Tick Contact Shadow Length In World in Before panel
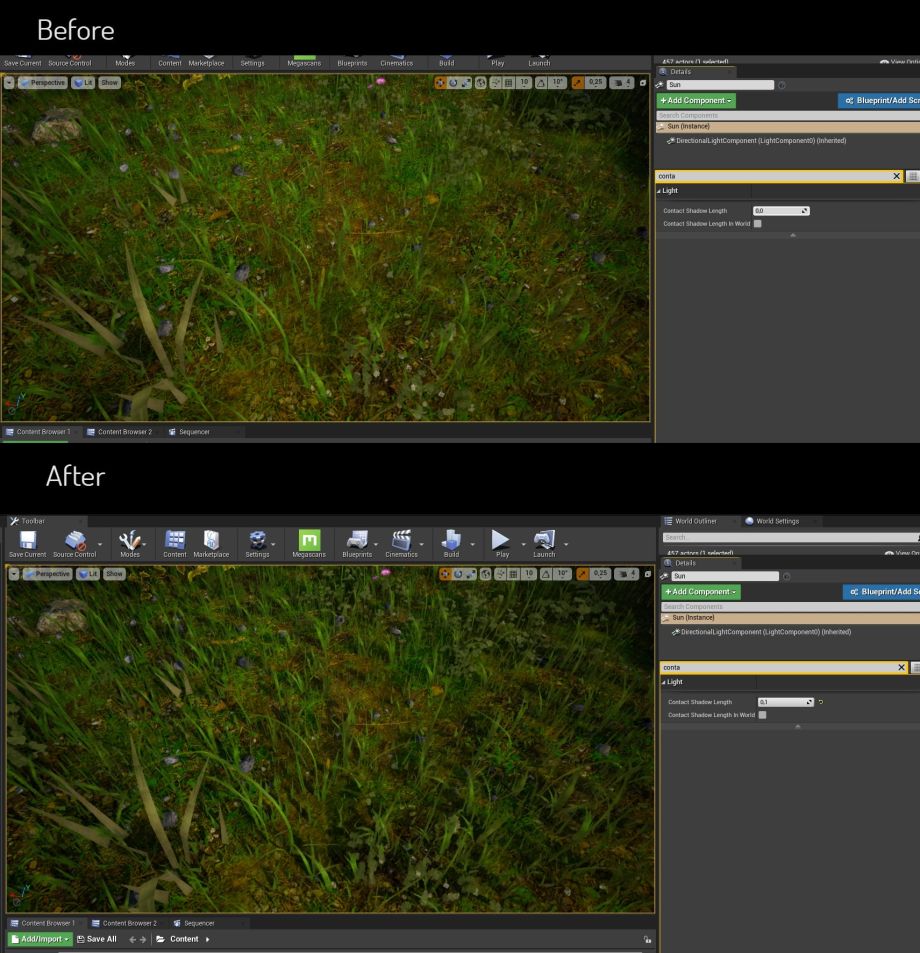The width and height of the screenshot is (920, 953). (x=757, y=223)
